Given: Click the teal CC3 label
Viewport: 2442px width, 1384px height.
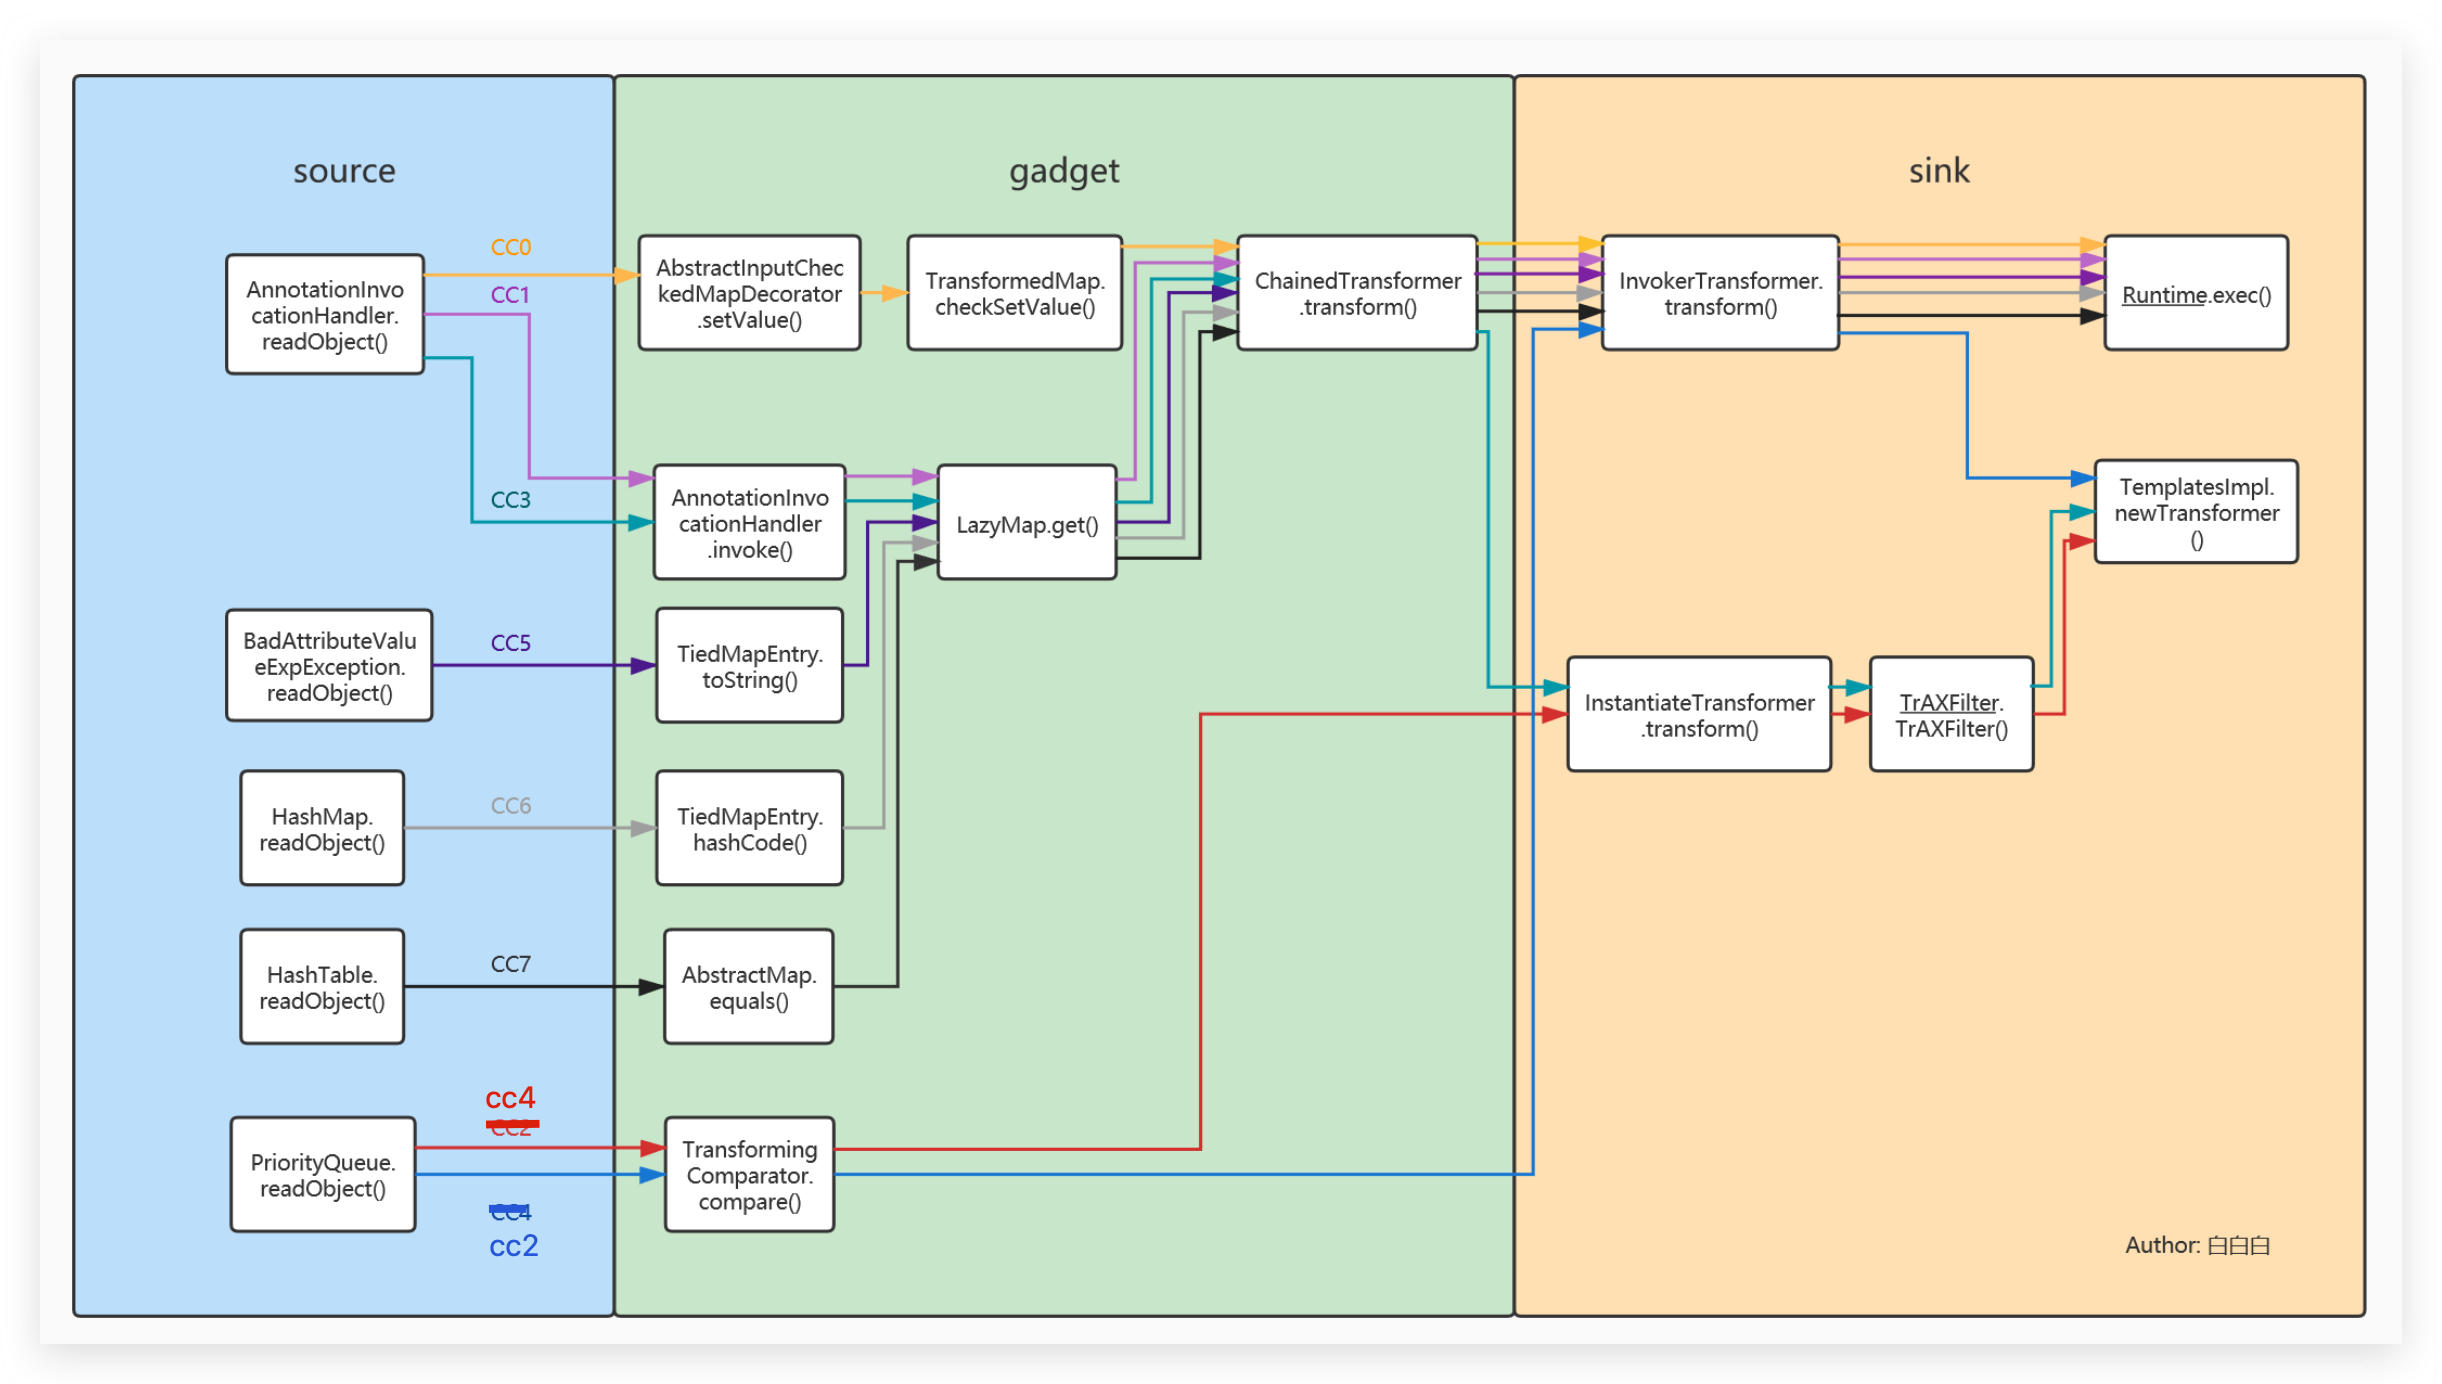Looking at the screenshot, I should pyautogui.click(x=510, y=500).
